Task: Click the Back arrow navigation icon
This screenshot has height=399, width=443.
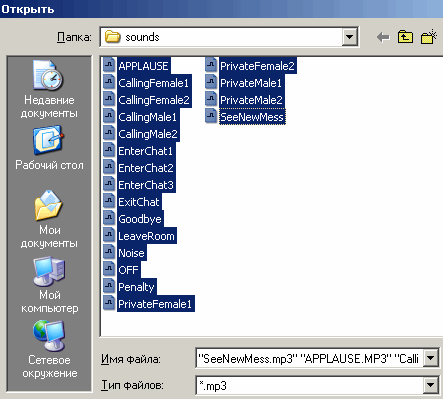Action: coord(383,37)
